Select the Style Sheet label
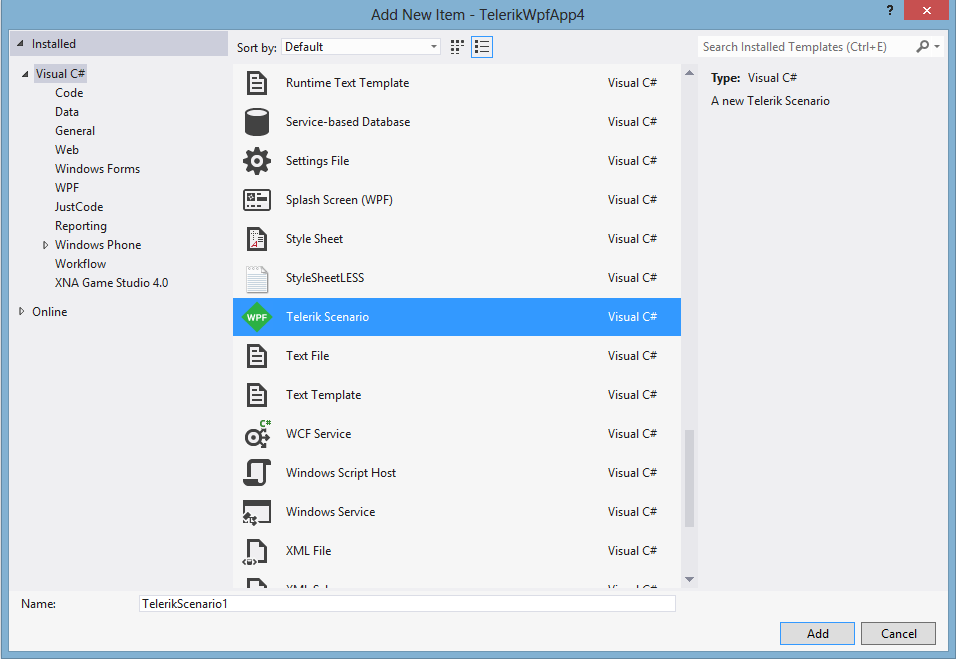This screenshot has width=956, height=659. 314,239
